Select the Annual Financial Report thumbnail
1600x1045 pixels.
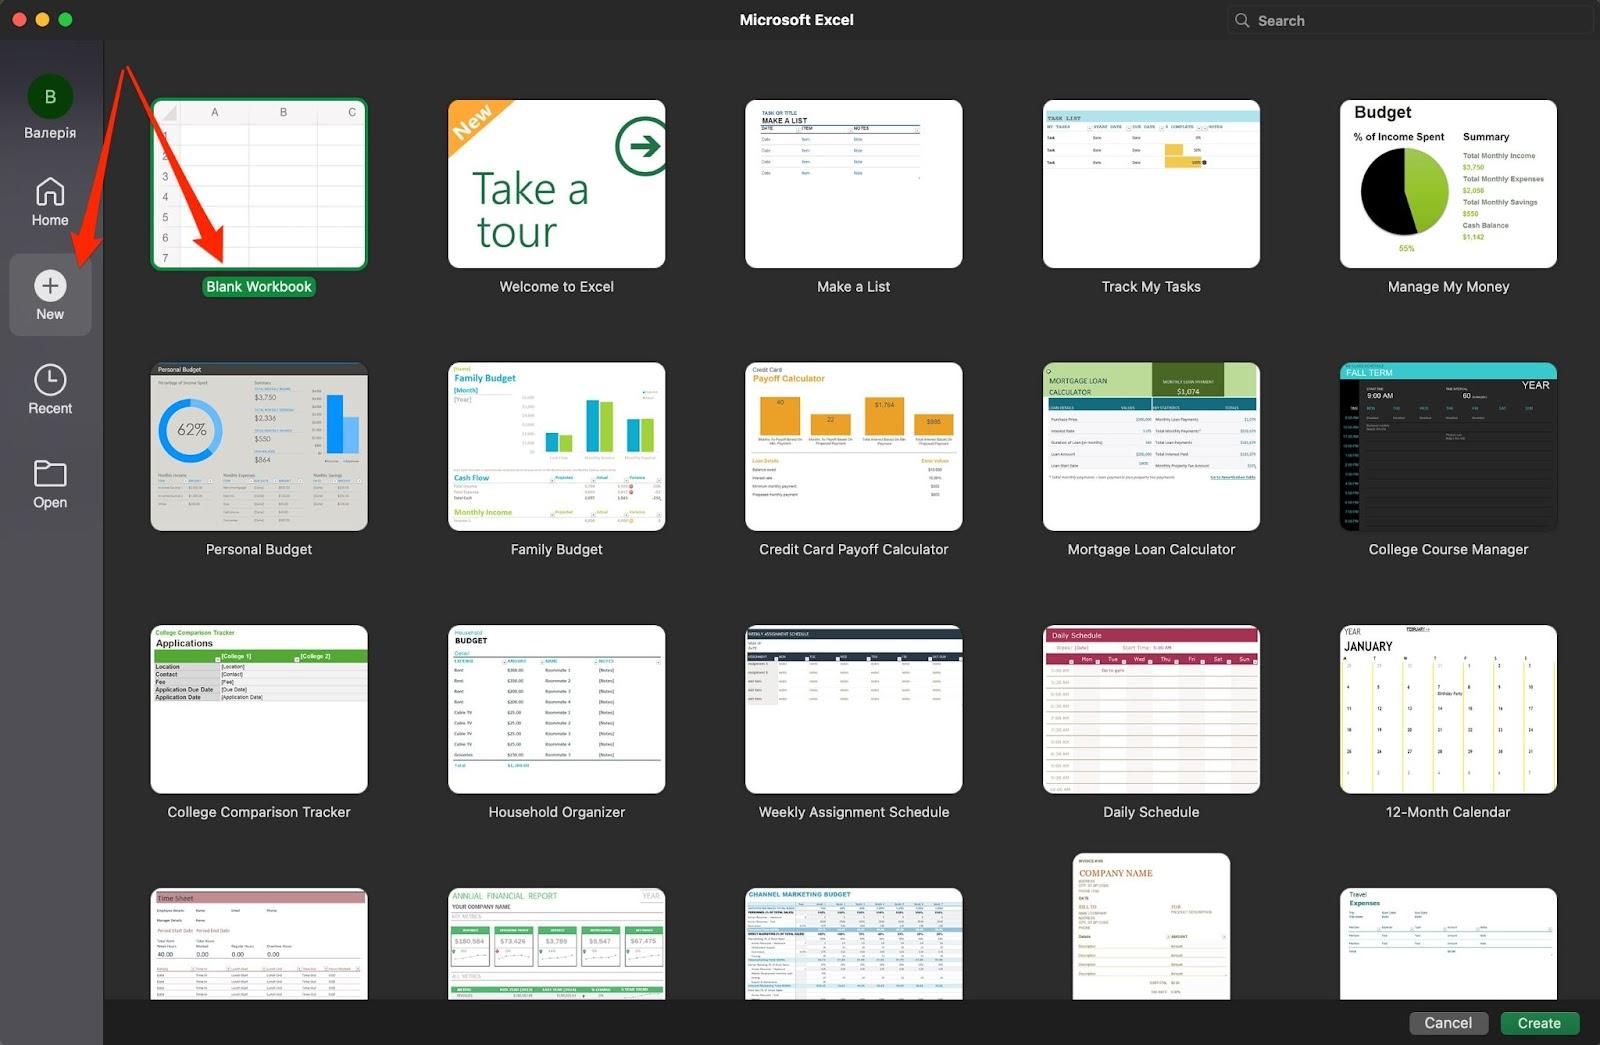click(x=557, y=944)
